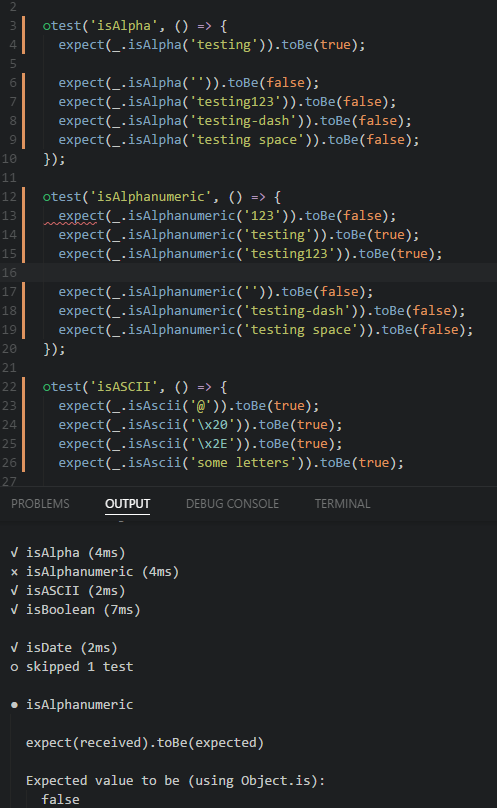Click the isAlpha('testing-dash') expect line
The image size is (497, 808).
(x=235, y=121)
